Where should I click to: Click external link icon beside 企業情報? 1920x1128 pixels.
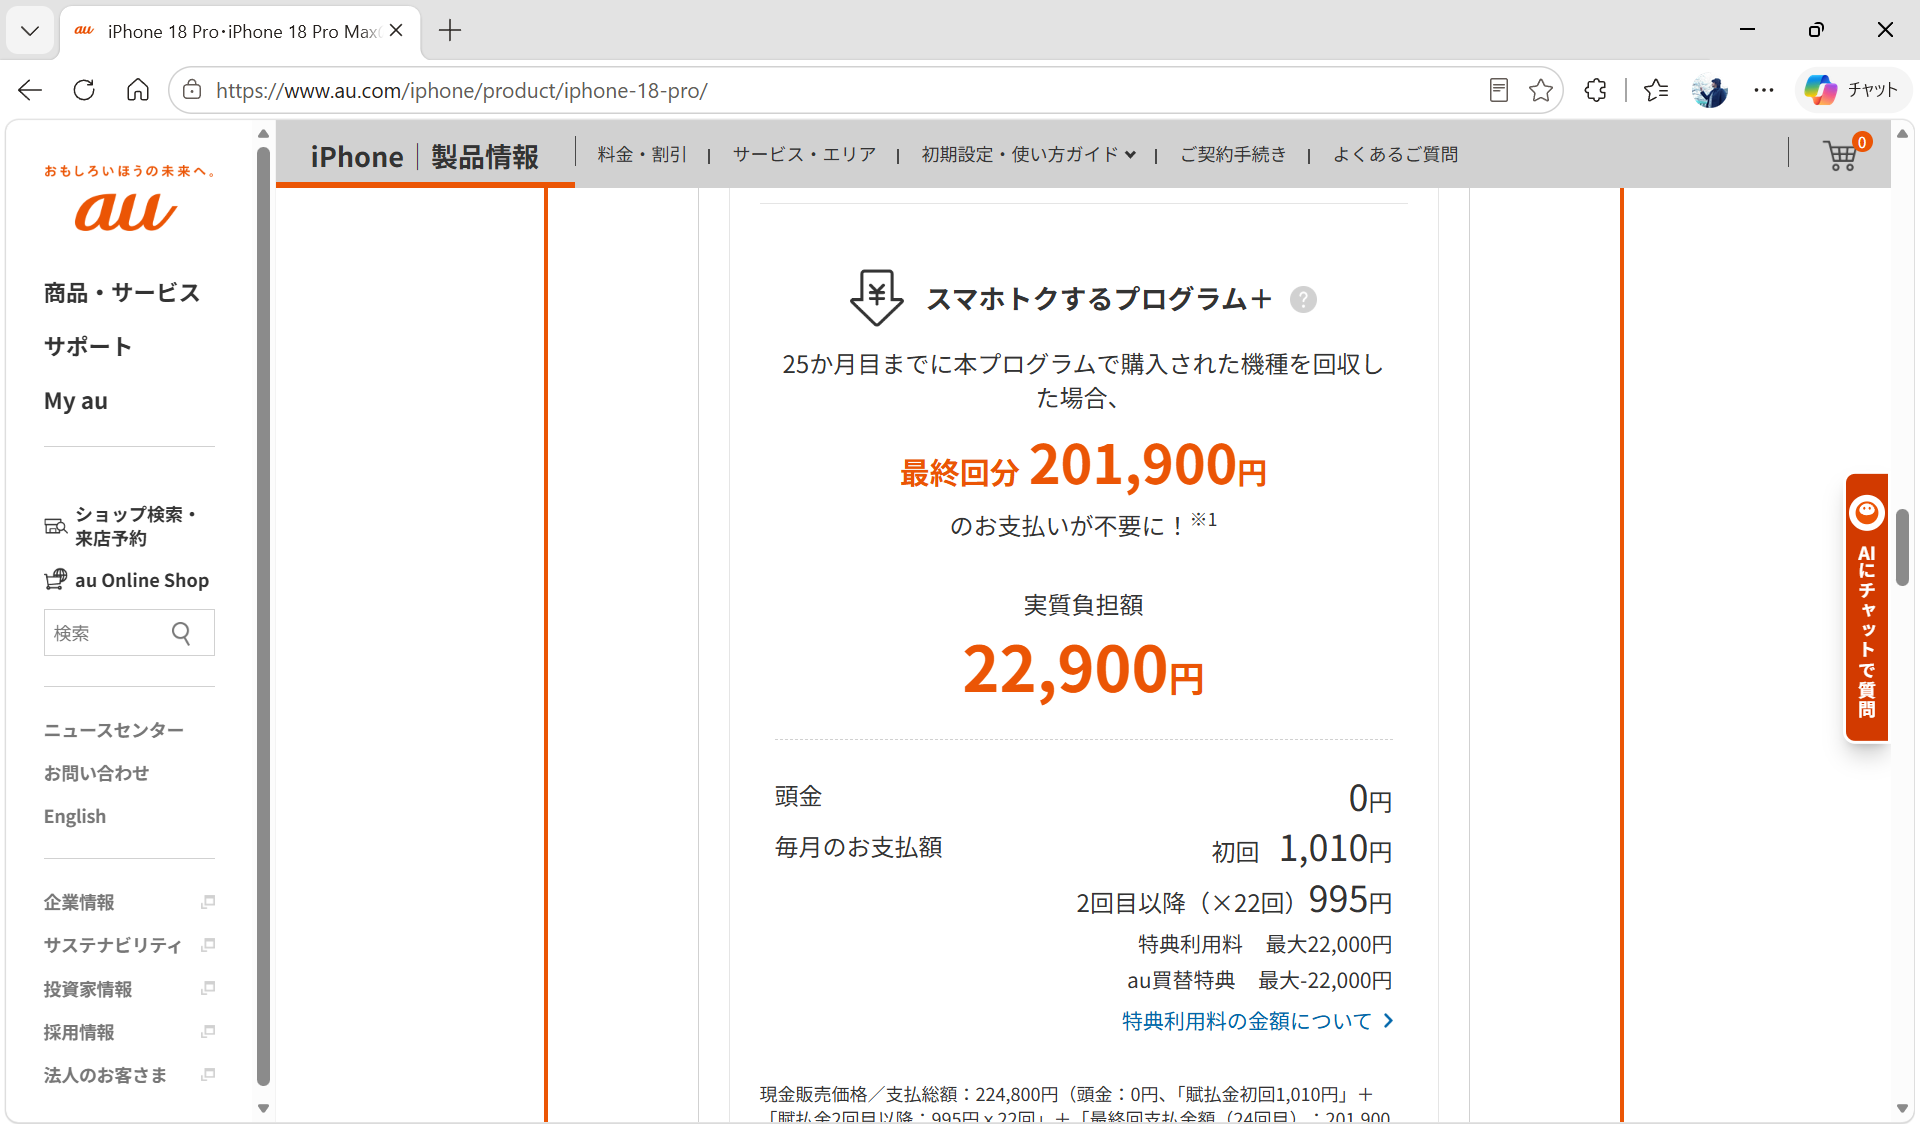(208, 902)
